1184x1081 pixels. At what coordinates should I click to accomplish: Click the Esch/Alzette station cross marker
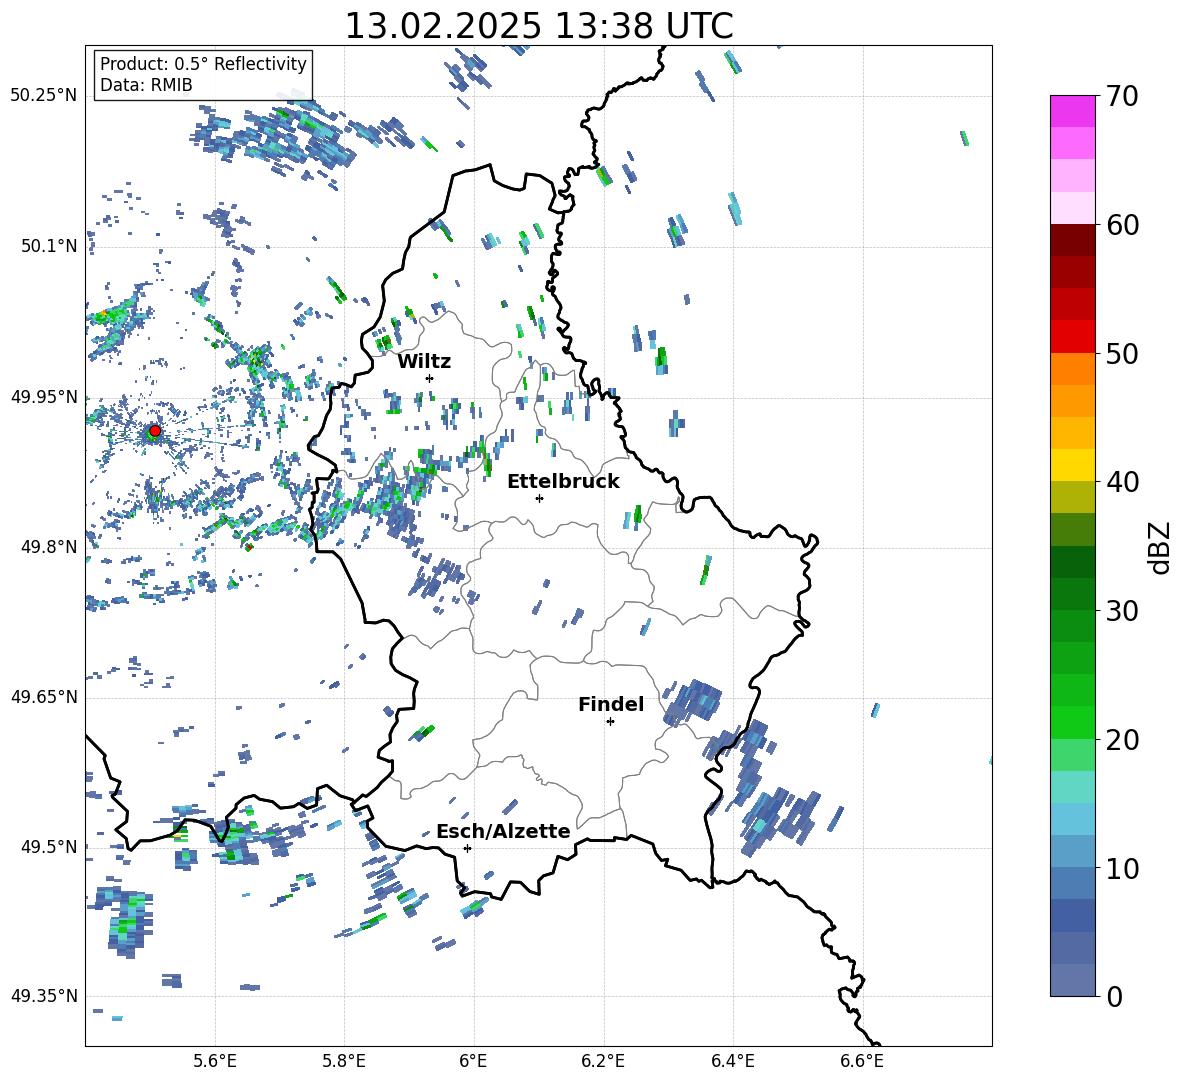(467, 848)
